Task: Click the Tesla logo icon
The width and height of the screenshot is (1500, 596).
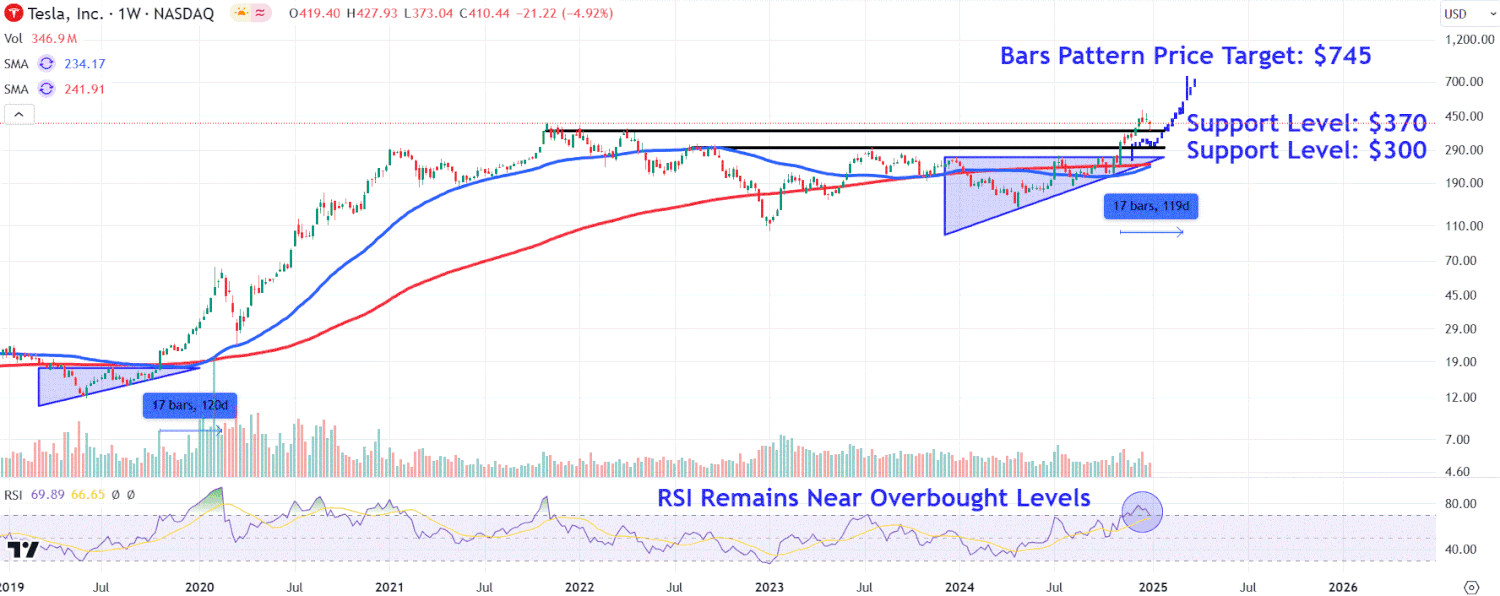Action: (x=14, y=14)
